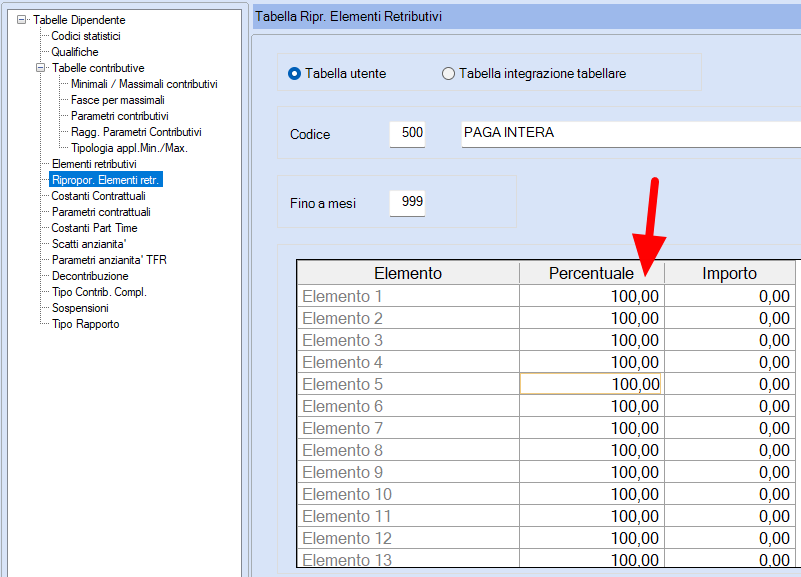Select Percentuale cell of Elemento 10
The image size is (801, 577).
coord(592,494)
